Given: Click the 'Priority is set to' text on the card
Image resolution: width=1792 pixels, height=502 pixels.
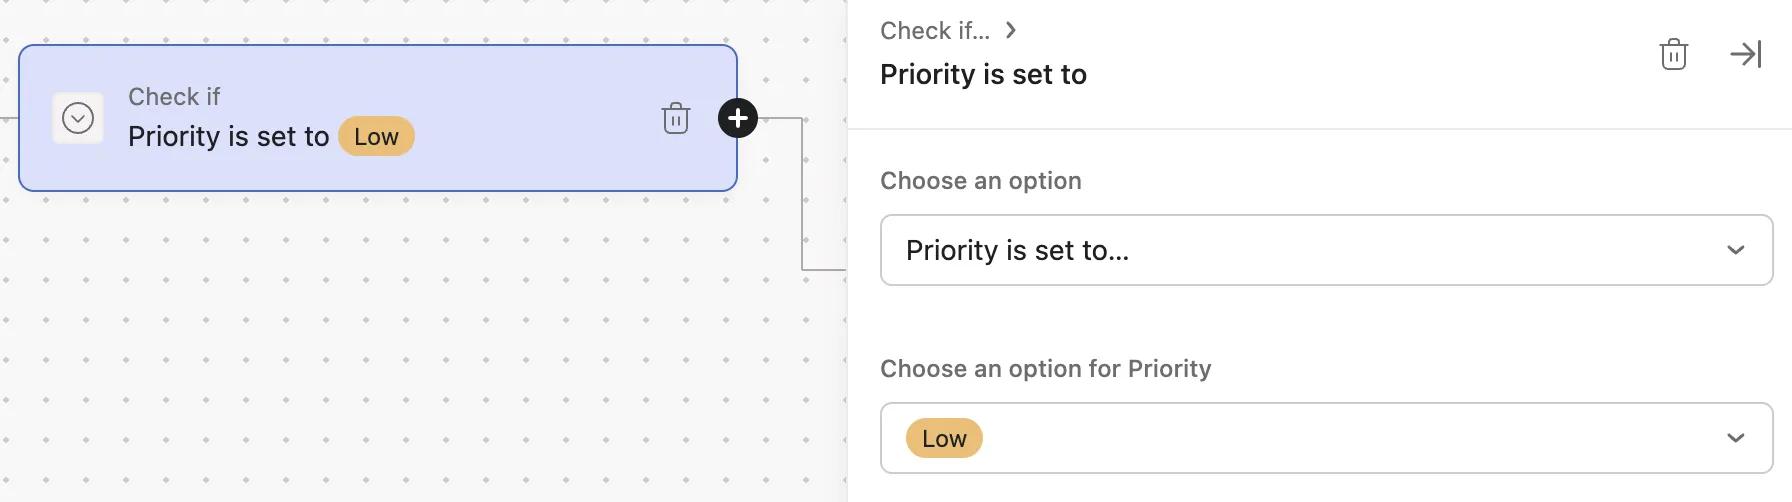Looking at the screenshot, I should [x=228, y=137].
